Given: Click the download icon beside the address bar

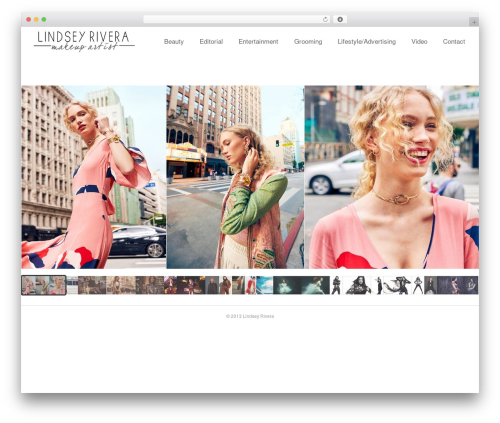Looking at the screenshot, I should (340, 20).
